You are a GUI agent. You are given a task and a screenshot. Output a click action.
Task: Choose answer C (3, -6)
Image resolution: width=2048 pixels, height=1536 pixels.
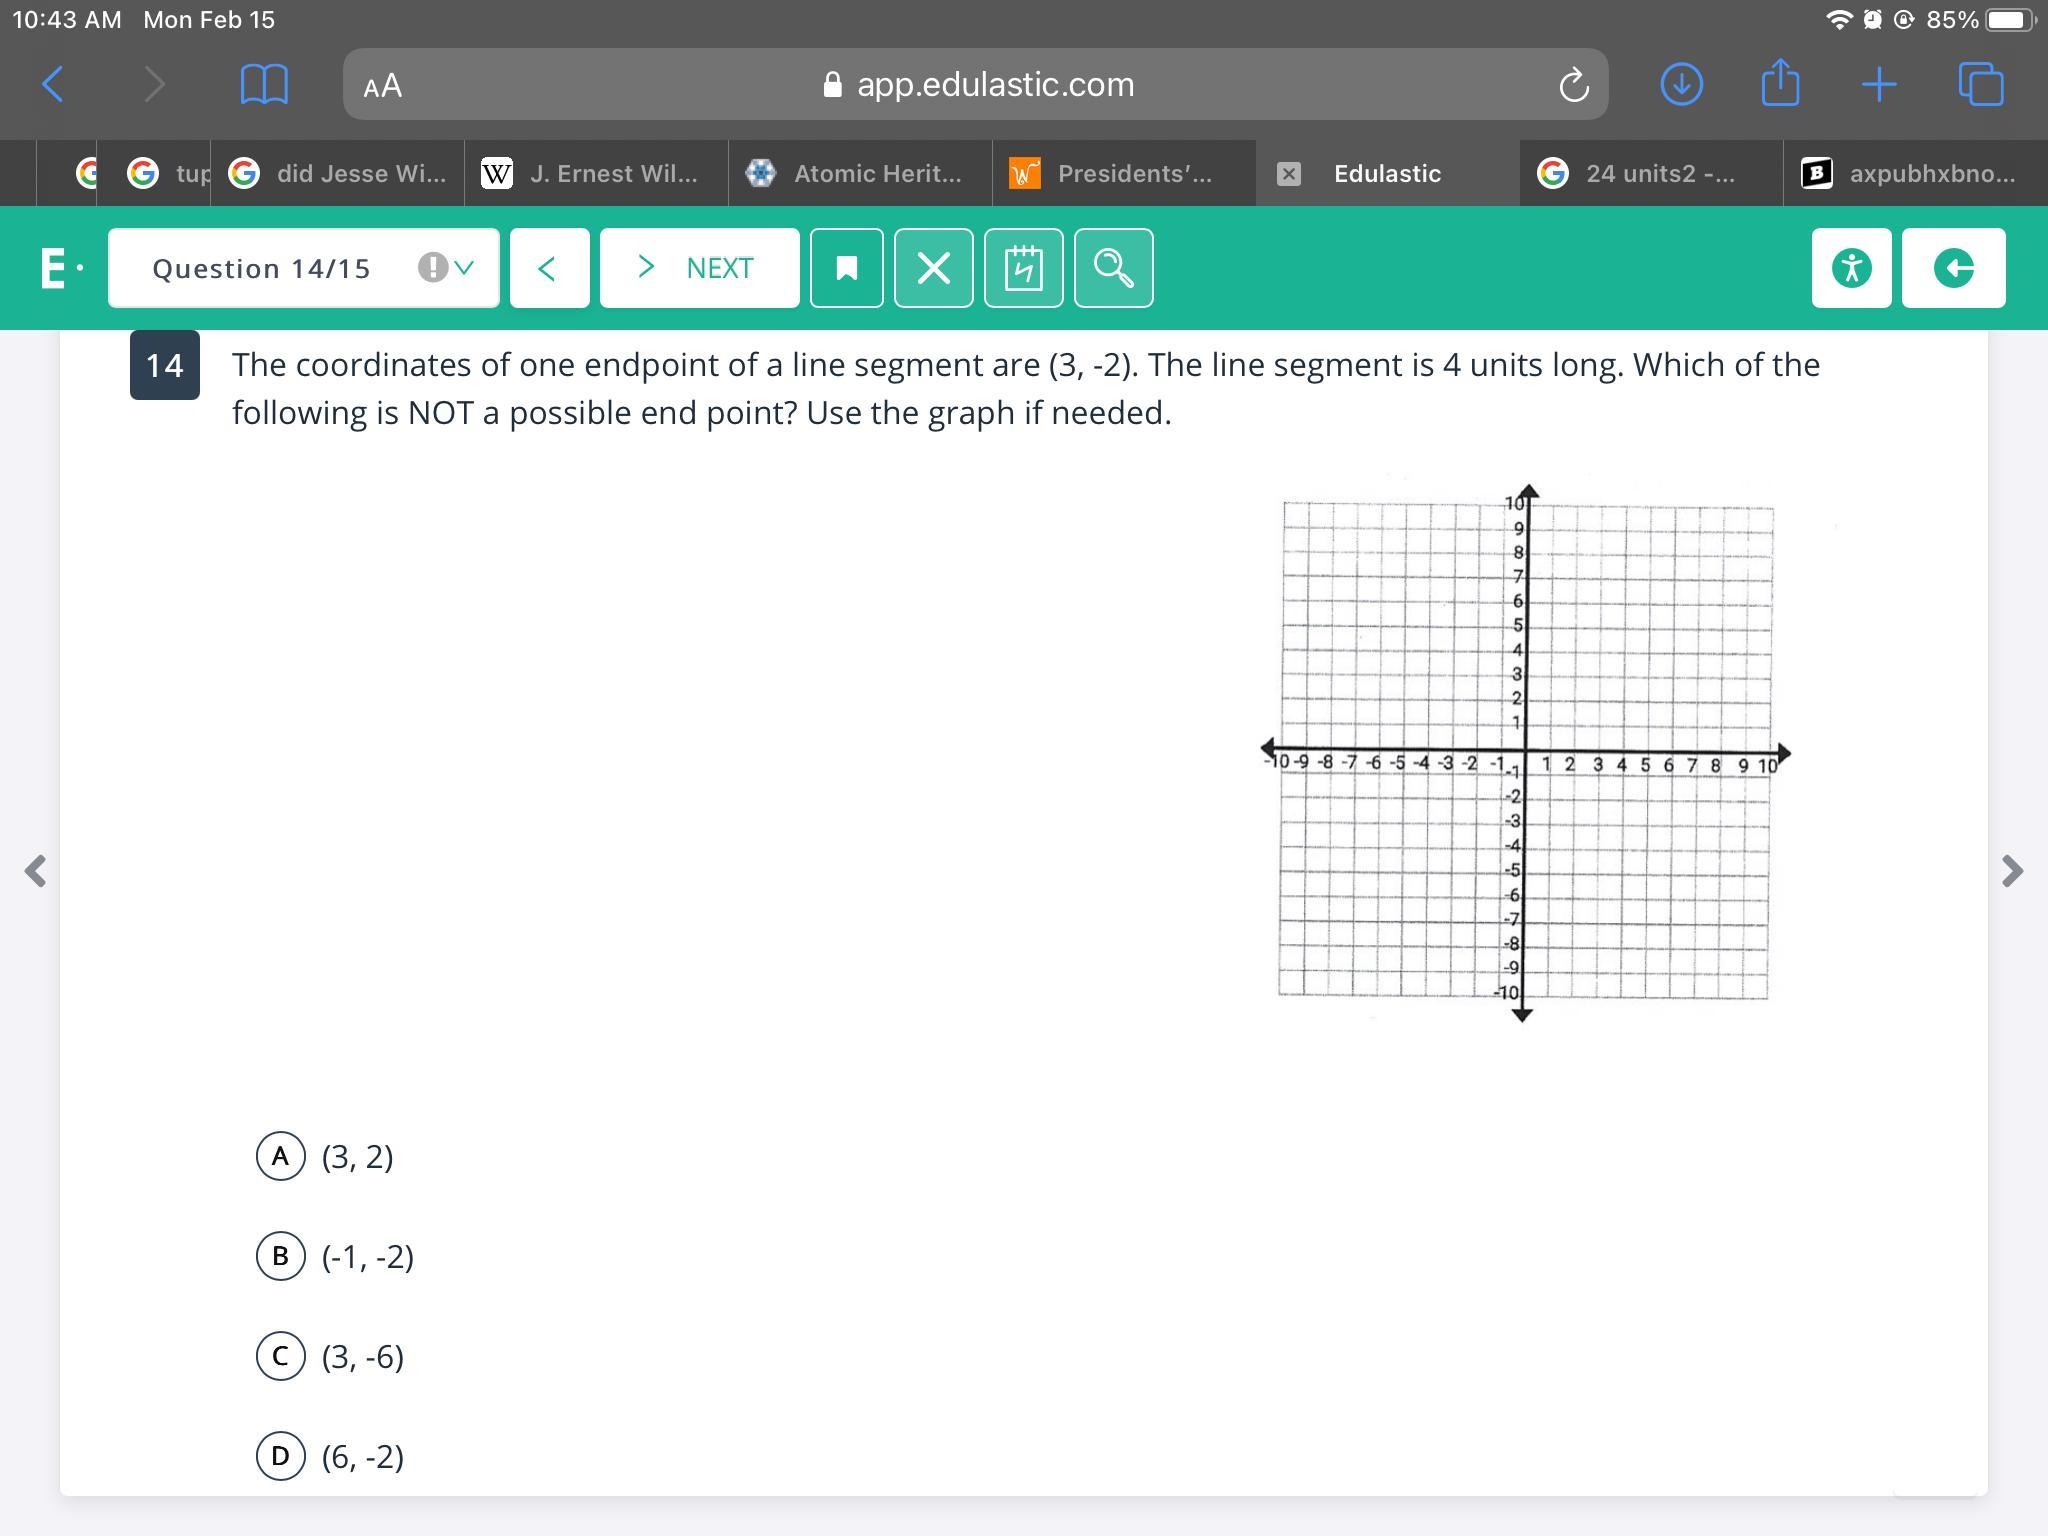click(x=281, y=1356)
